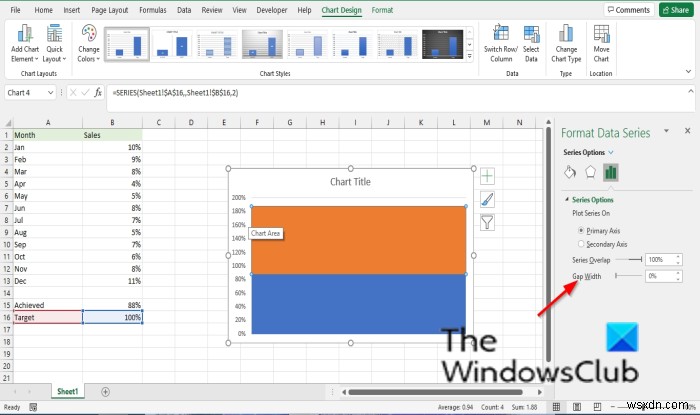Viewport: 700px width, 415px height.
Task: Click the horizontal scrollbar right arrow
Action: coord(540,392)
